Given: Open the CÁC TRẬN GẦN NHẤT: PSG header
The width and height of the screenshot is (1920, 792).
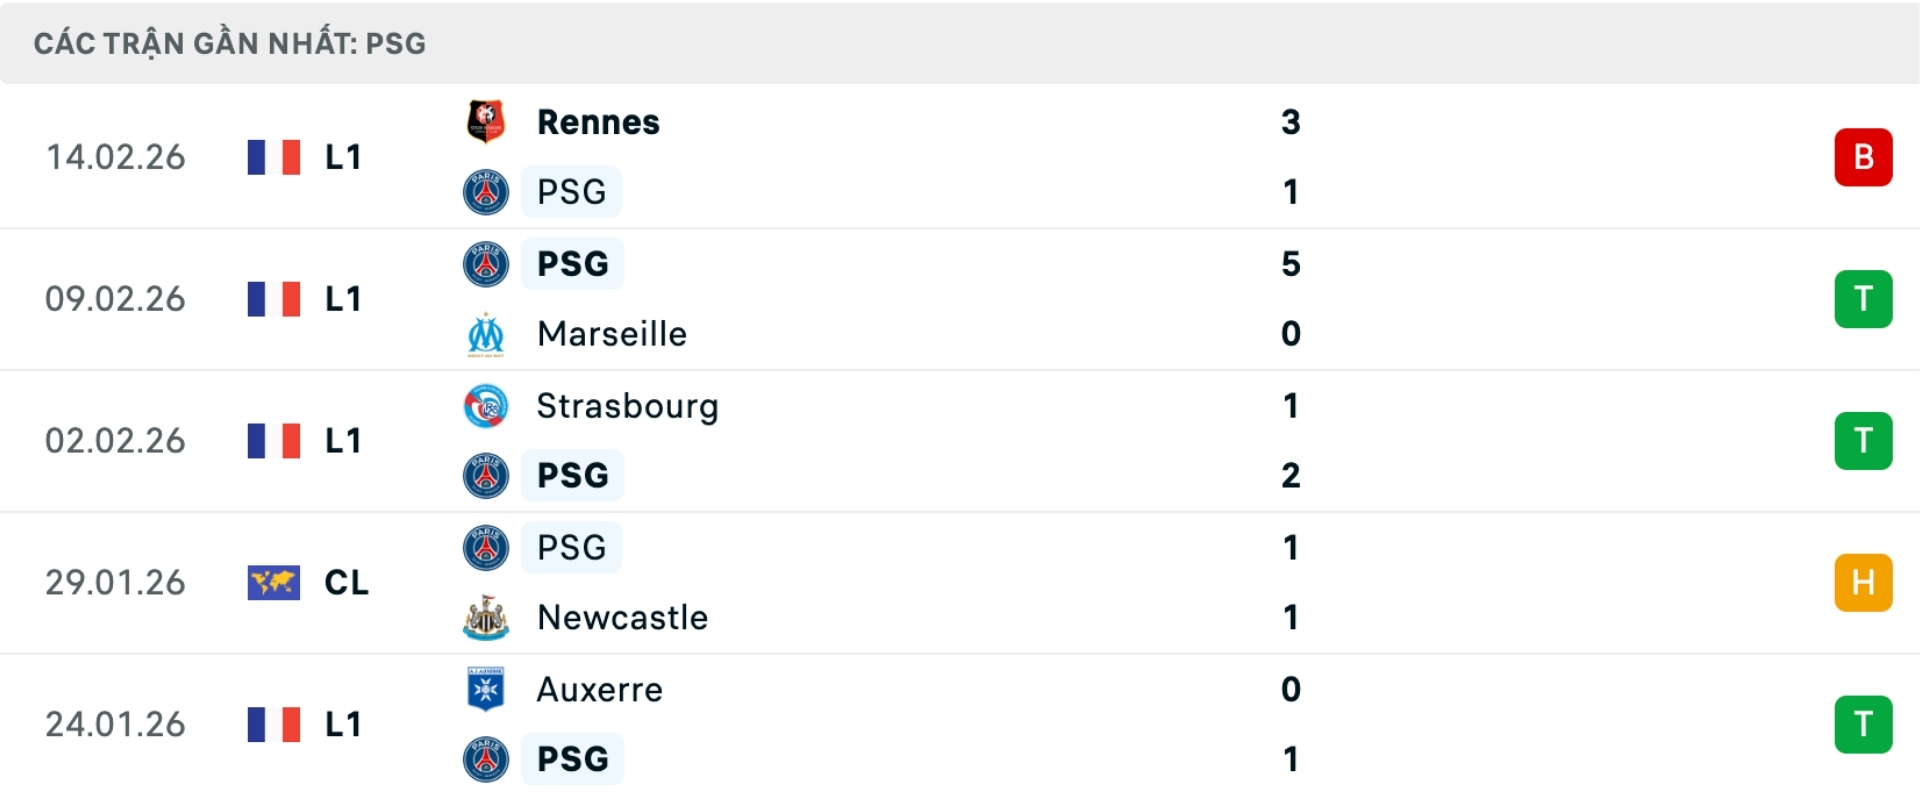Looking at the screenshot, I should (x=230, y=43).
